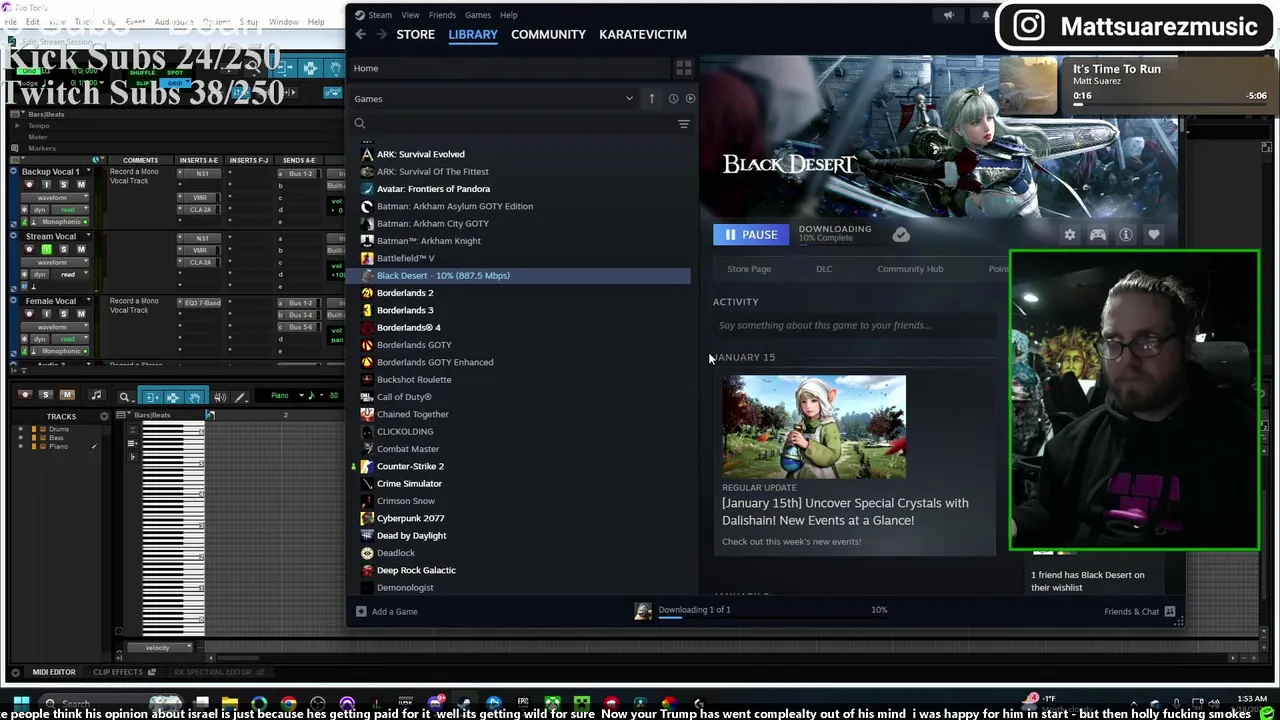
Task: Open notation view music note icon
Action: pos(96,396)
